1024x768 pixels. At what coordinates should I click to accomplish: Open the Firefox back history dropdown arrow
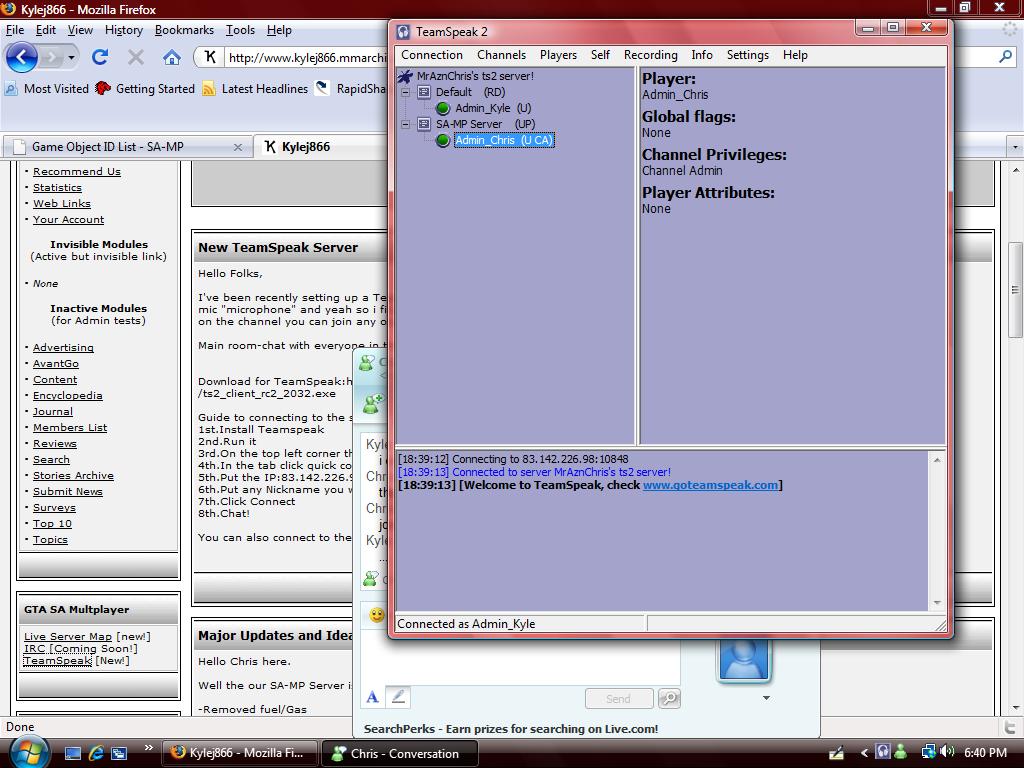point(71,58)
